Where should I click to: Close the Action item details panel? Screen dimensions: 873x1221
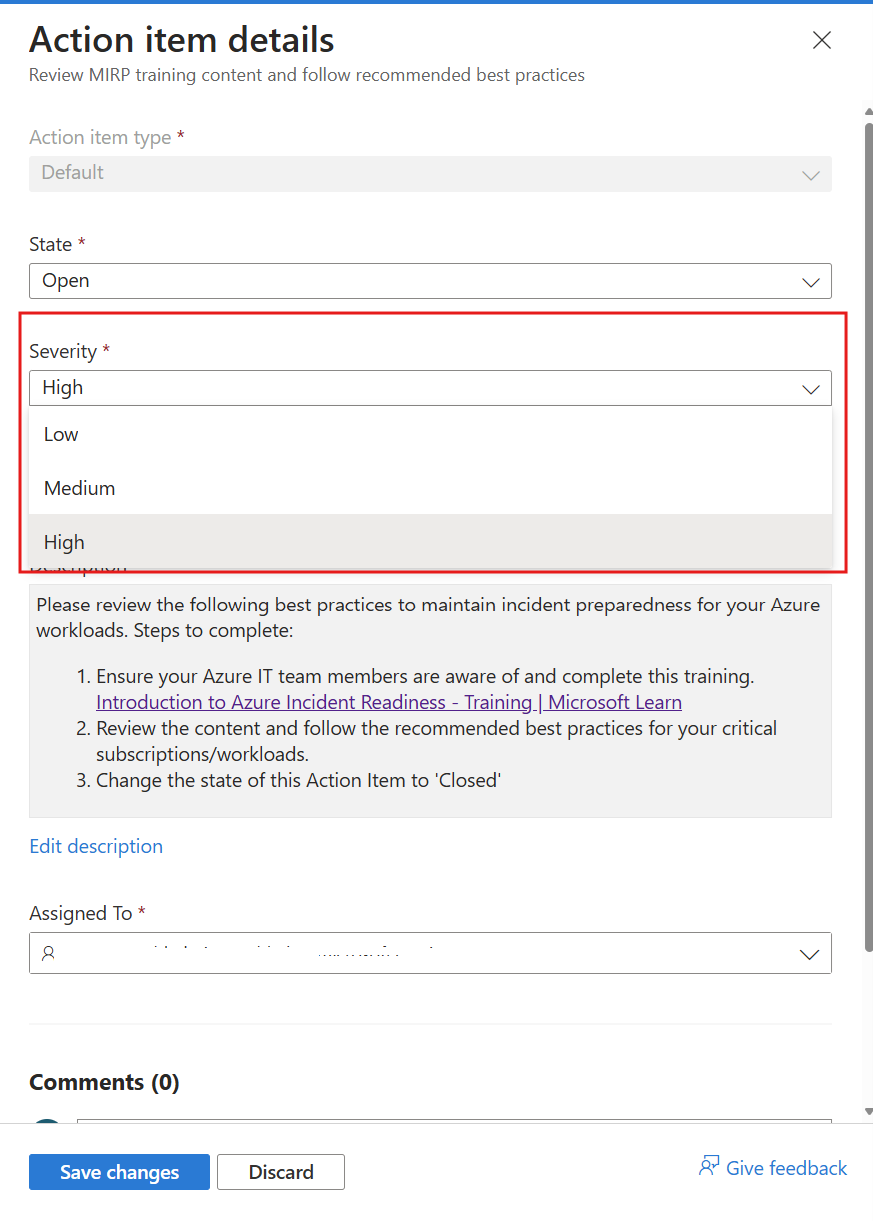821,40
